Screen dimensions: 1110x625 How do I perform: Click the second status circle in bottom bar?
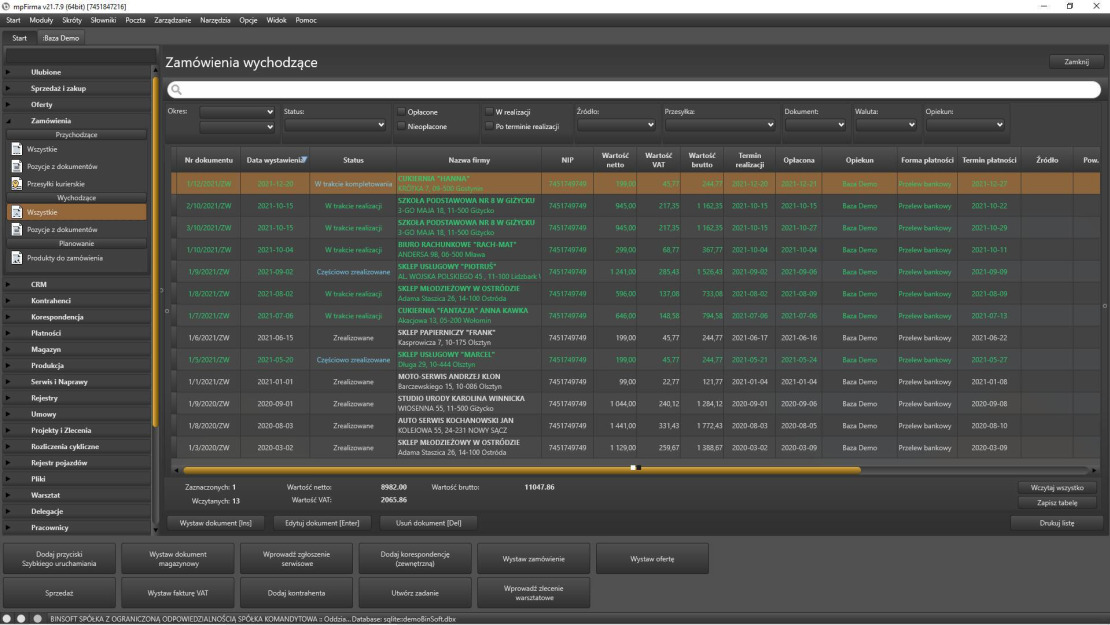22,619
